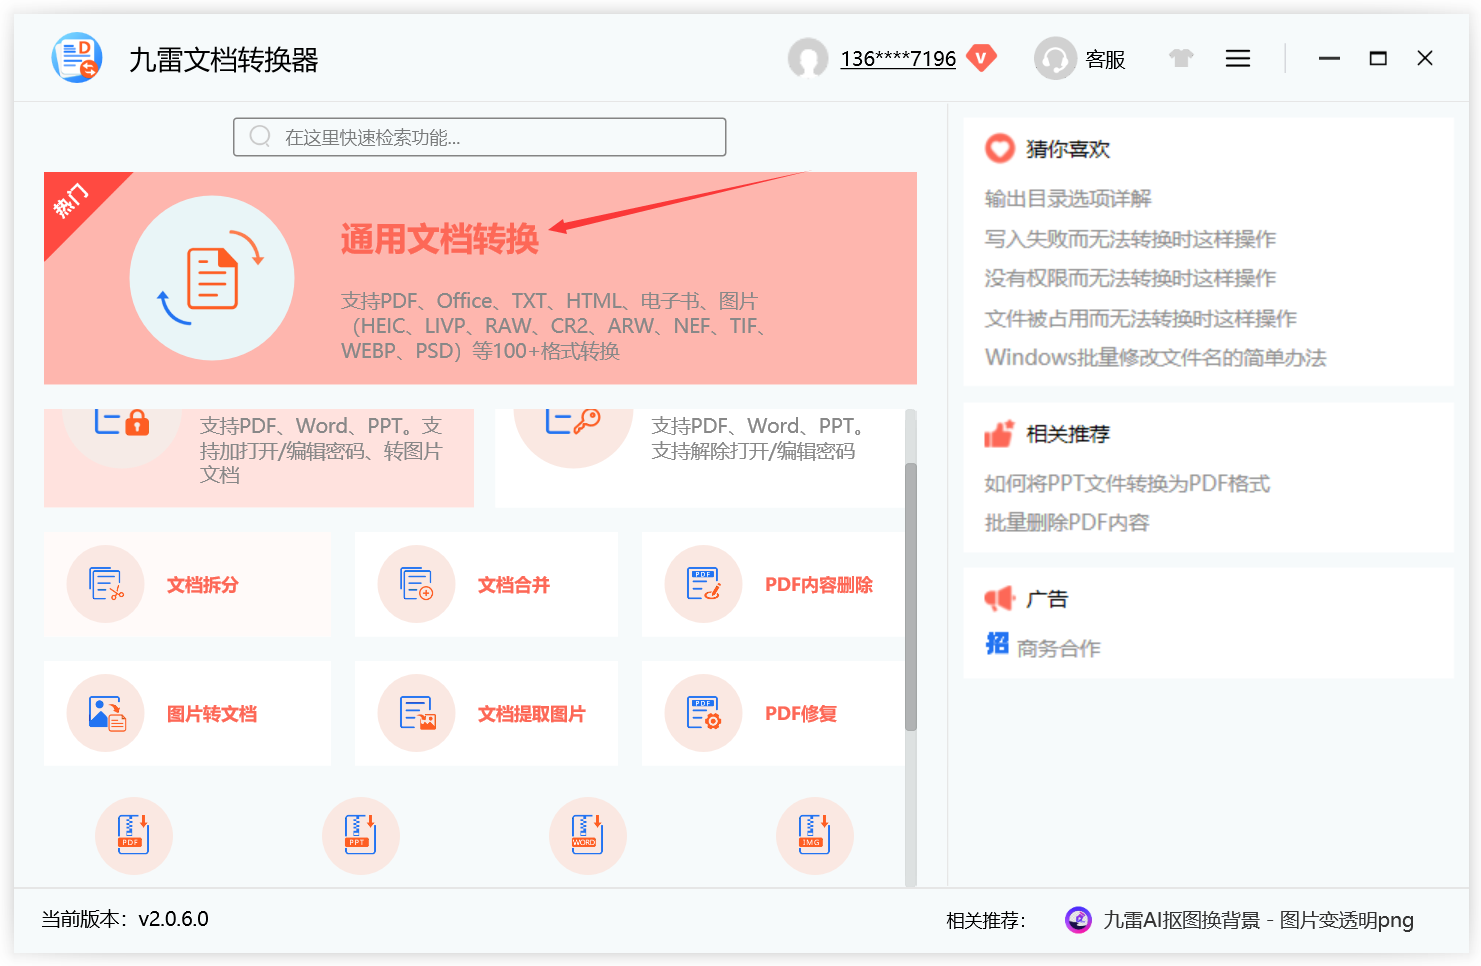
Task: Click the search box for quick function lookup
Action: (480, 137)
